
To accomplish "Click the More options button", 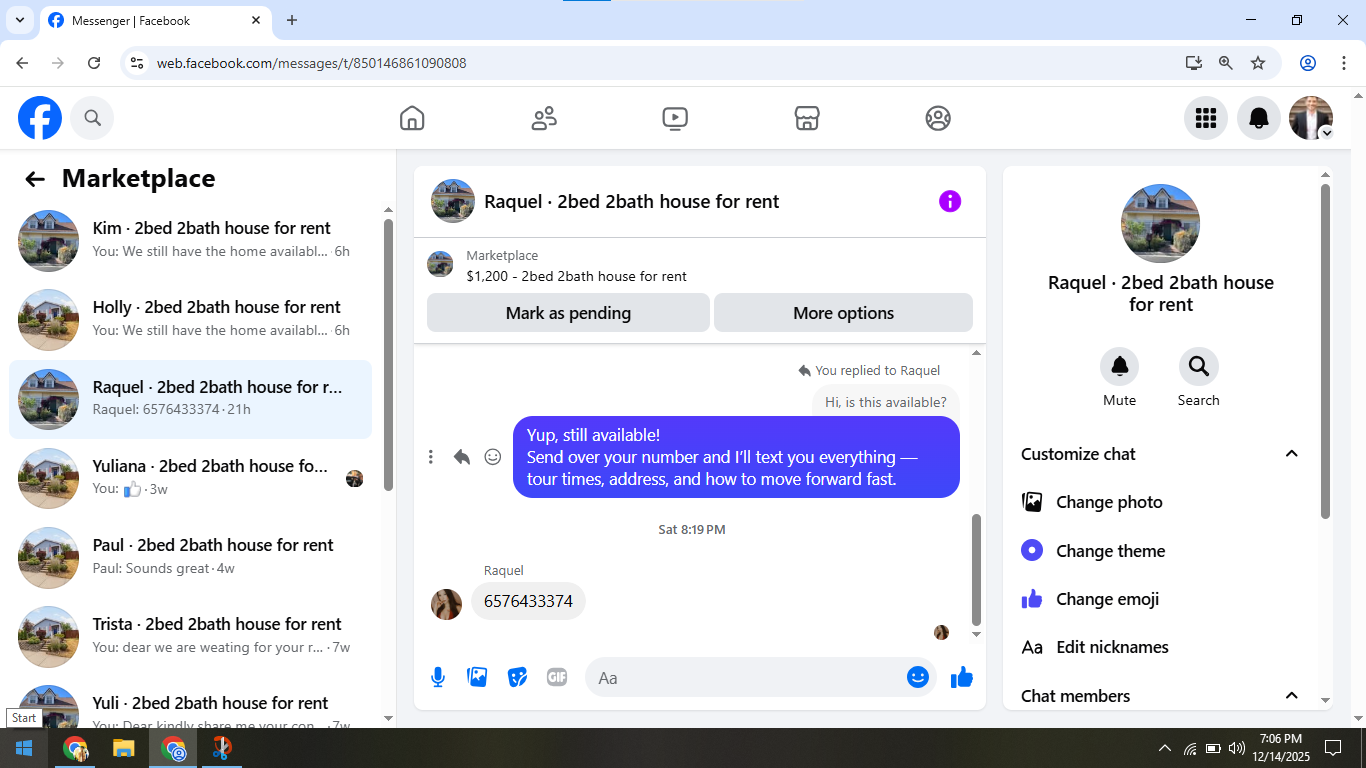I will tap(843, 313).
